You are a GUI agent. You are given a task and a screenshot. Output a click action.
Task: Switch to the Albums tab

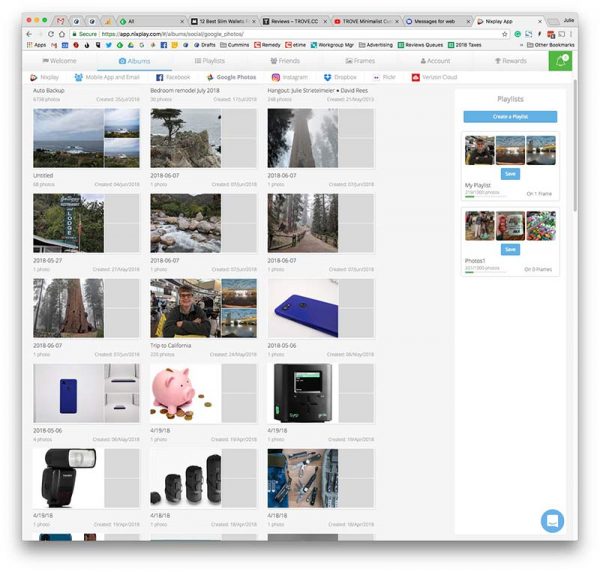(134, 61)
